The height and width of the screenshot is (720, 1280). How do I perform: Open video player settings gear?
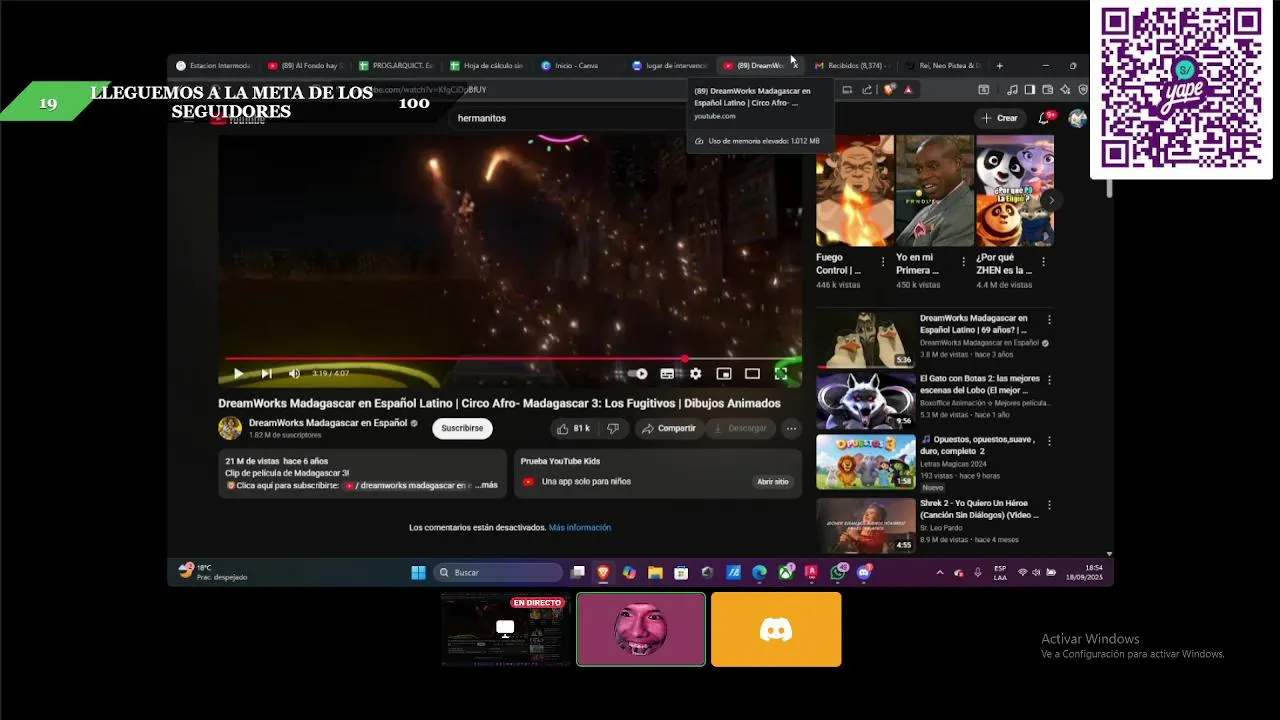point(695,374)
